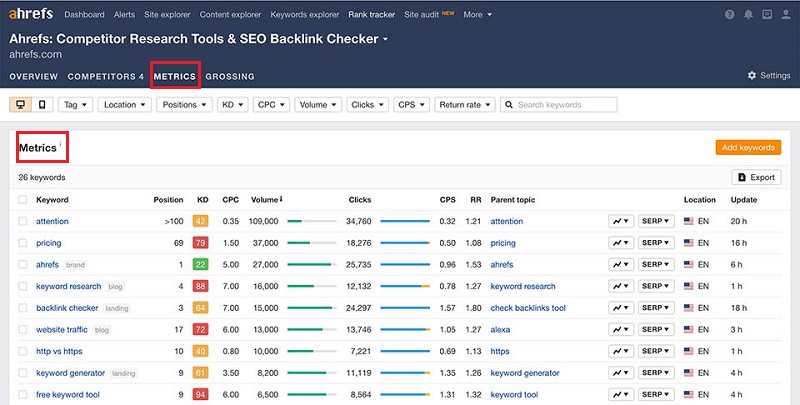Click the search magnifier icon
Viewport: 800px width, 405px height.
tap(509, 105)
